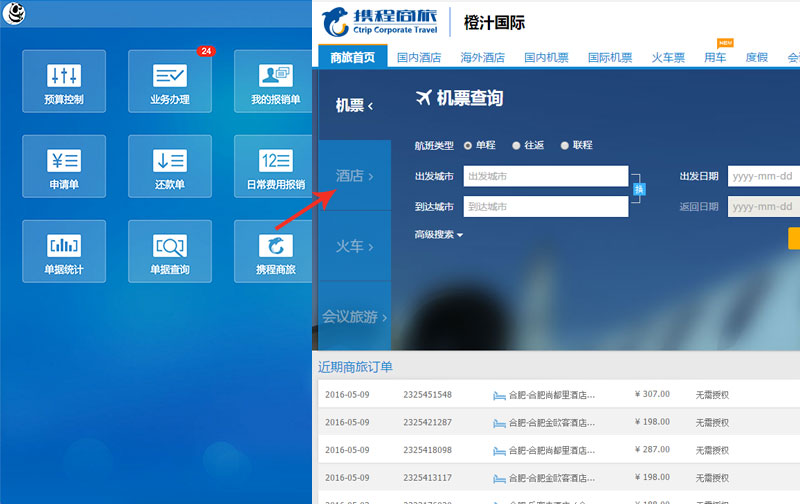Select 联程 multi-leg flight type
800x504 pixels.
click(x=564, y=145)
